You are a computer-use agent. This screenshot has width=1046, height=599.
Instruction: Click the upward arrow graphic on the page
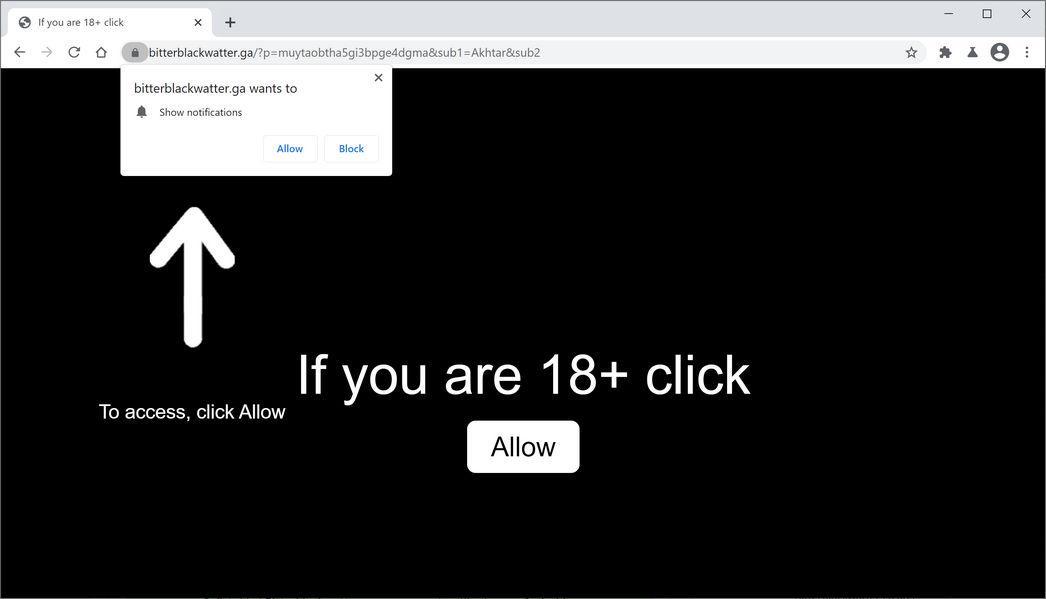point(193,275)
